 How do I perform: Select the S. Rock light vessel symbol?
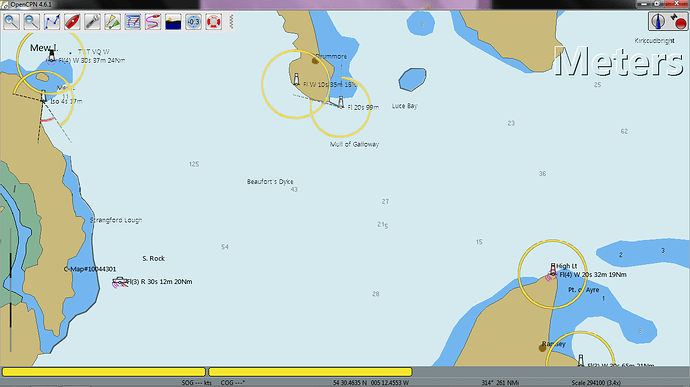coord(119,281)
